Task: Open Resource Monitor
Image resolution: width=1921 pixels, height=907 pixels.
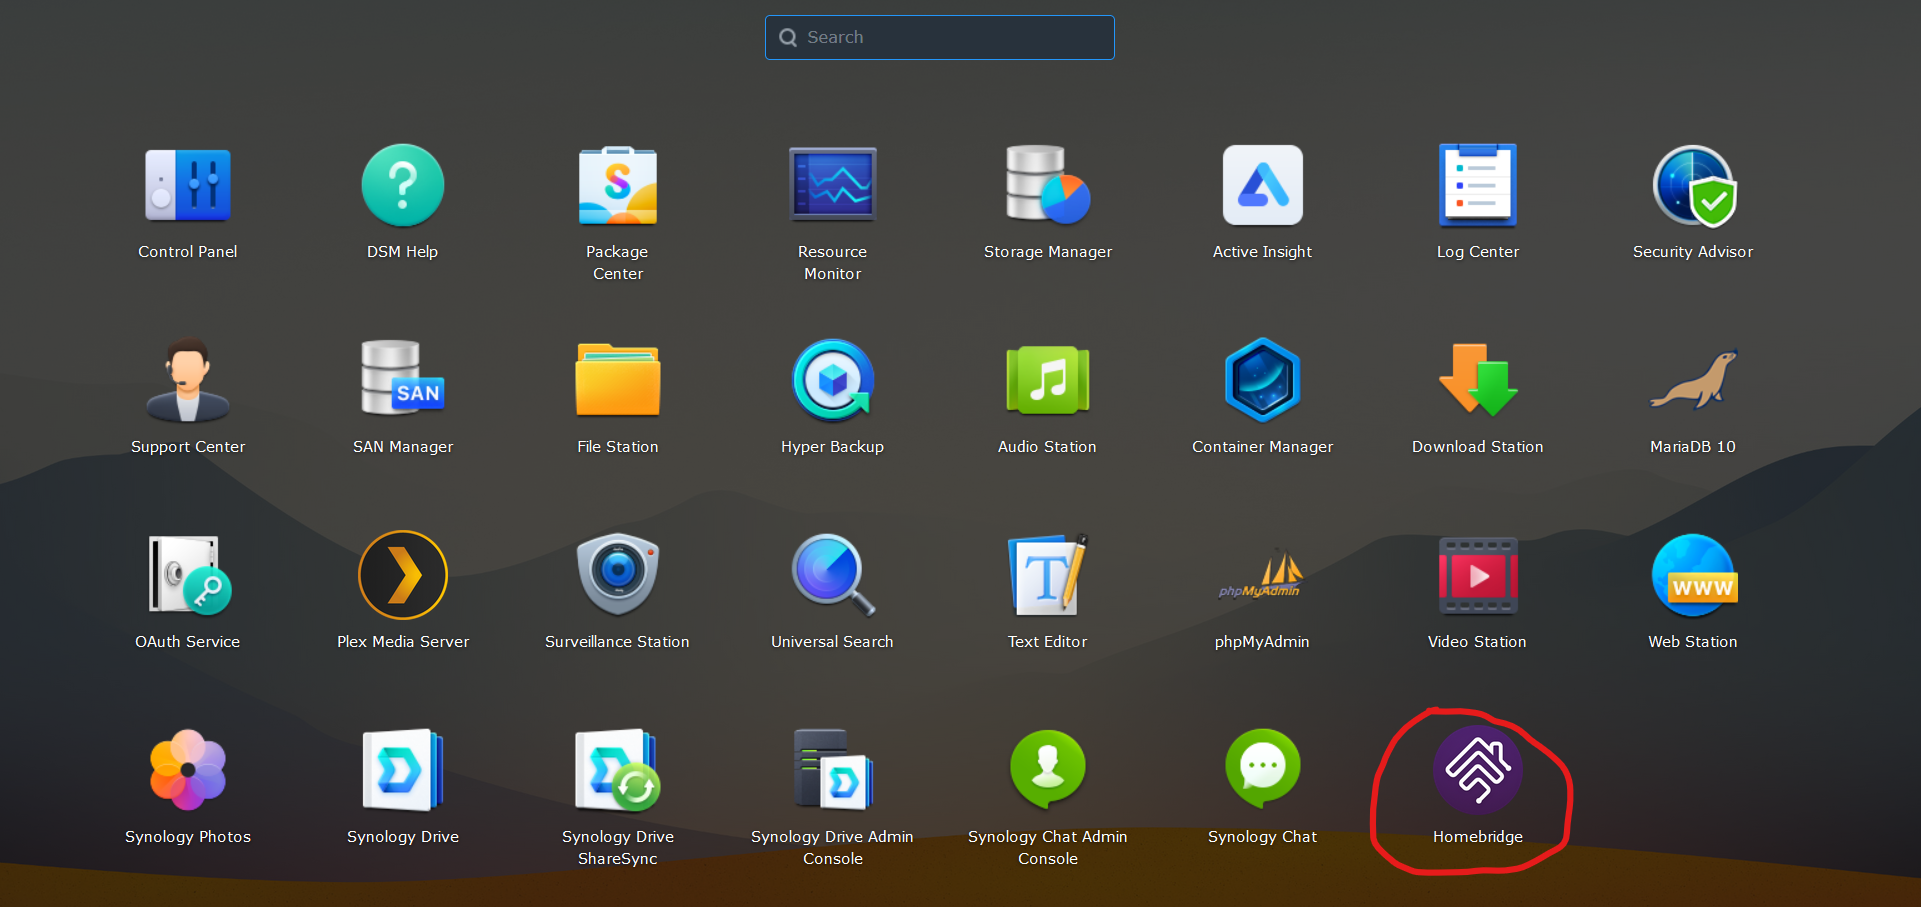Action: pos(832,186)
